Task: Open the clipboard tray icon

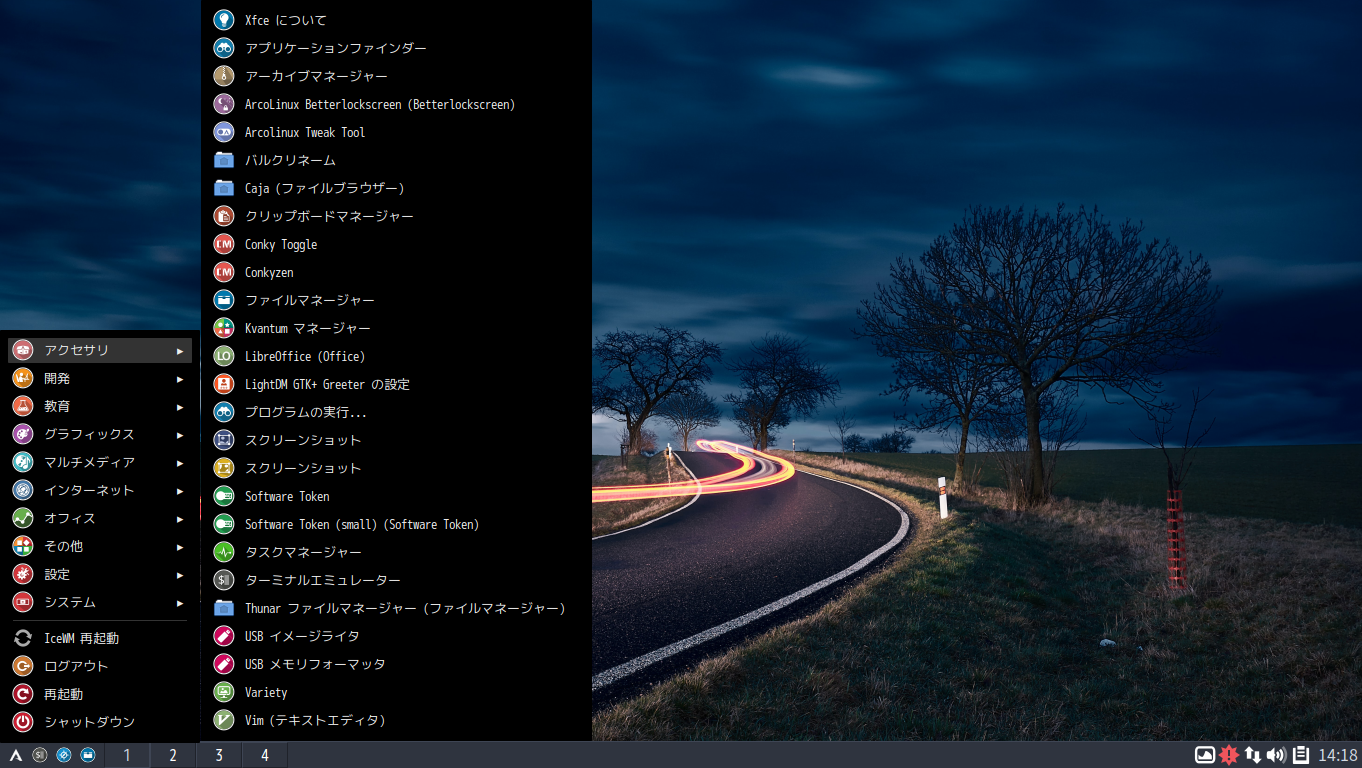Action: tap(1301, 755)
